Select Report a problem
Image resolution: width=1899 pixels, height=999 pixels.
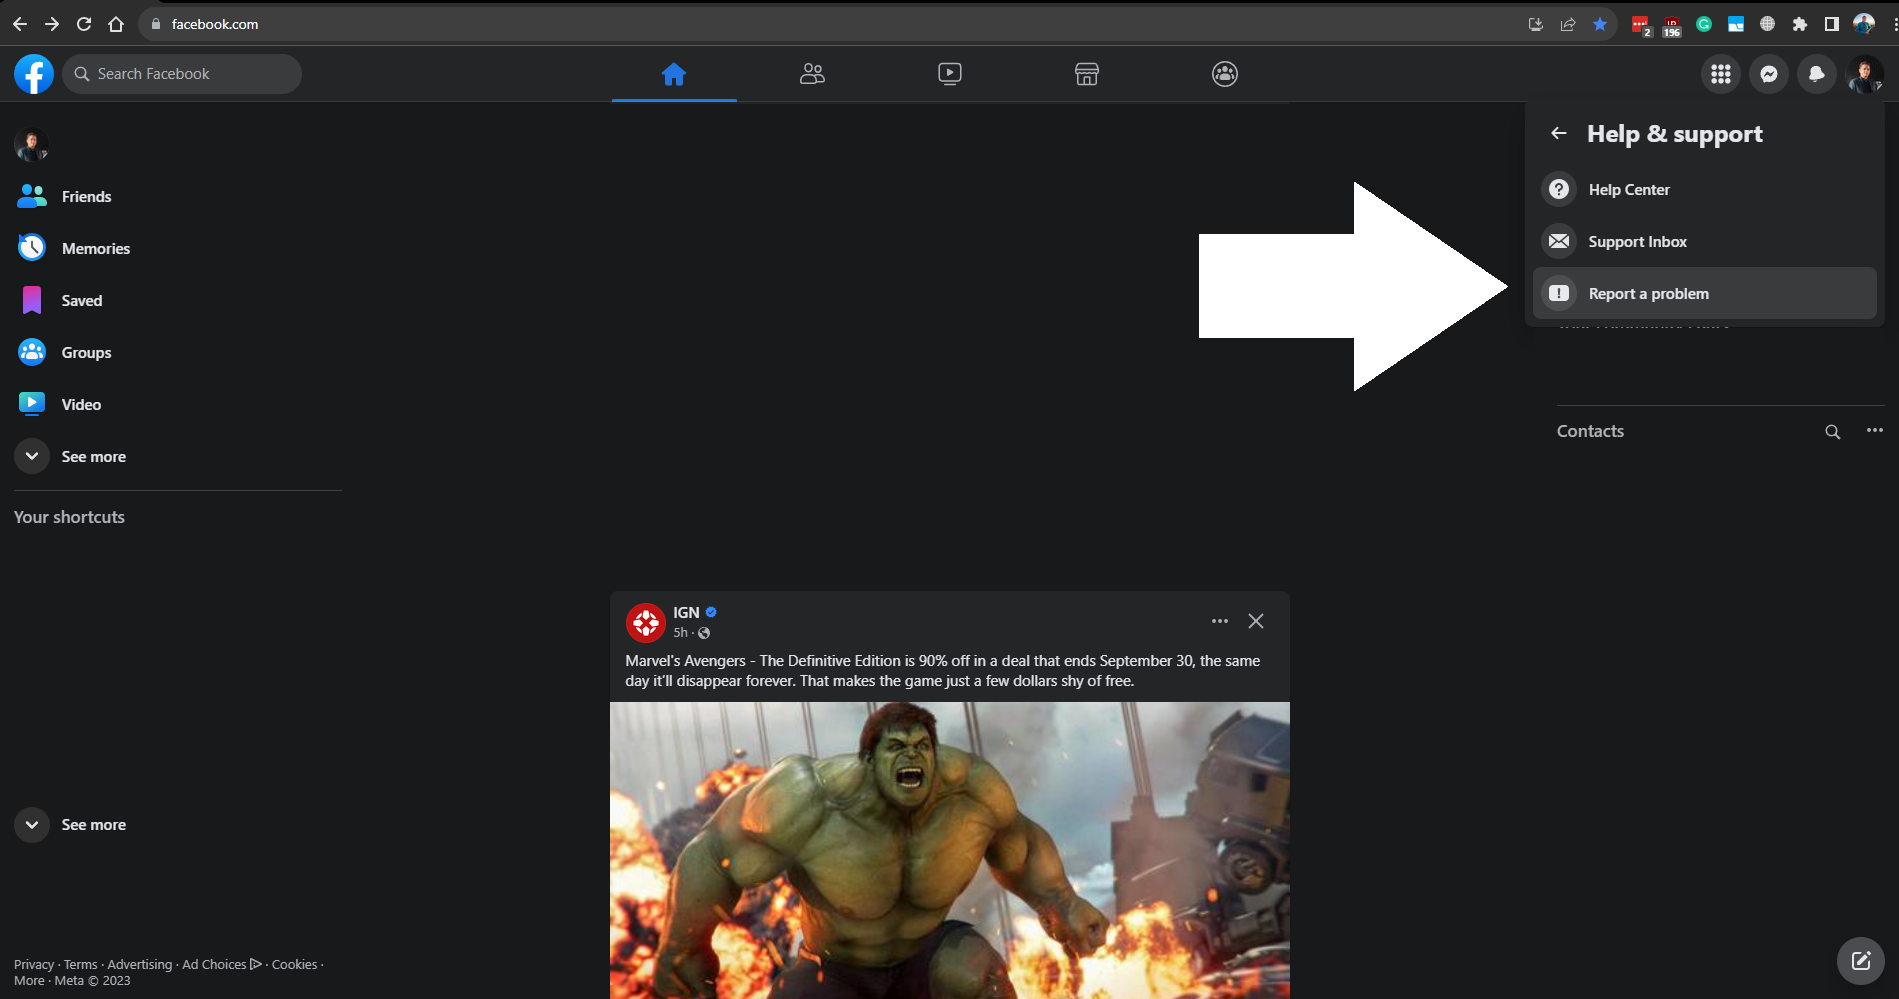[x=1705, y=294]
